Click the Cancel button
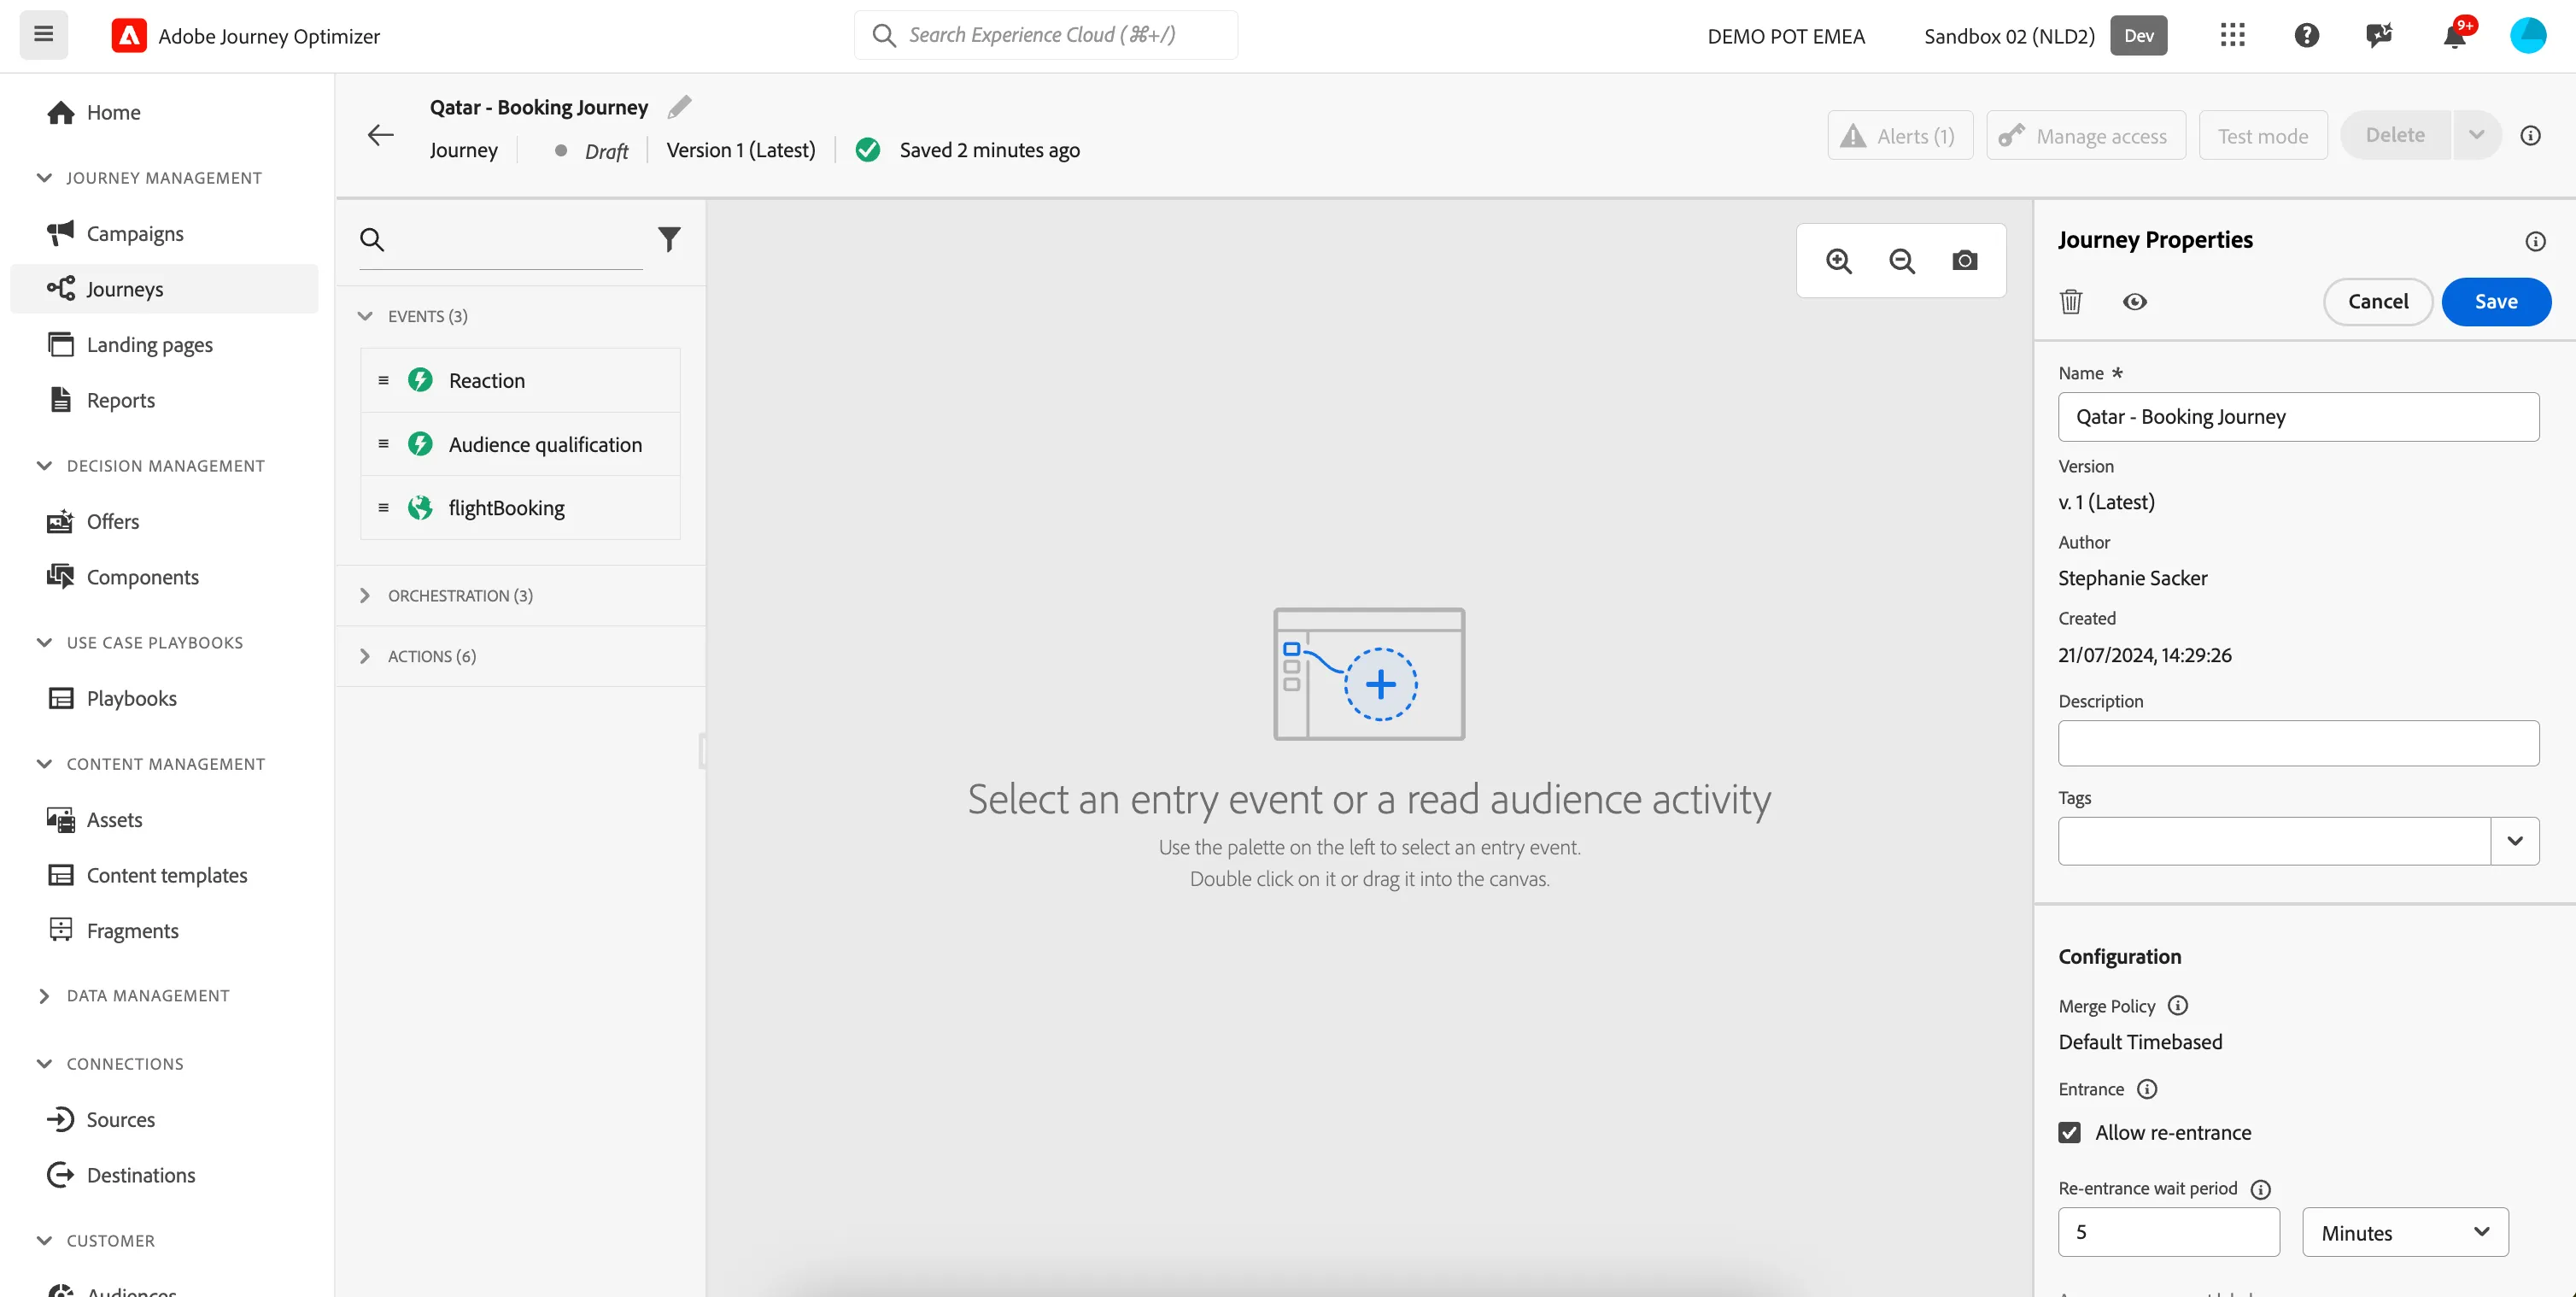The height and width of the screenshot is (1297, 2576). [x=2377, y=301]
